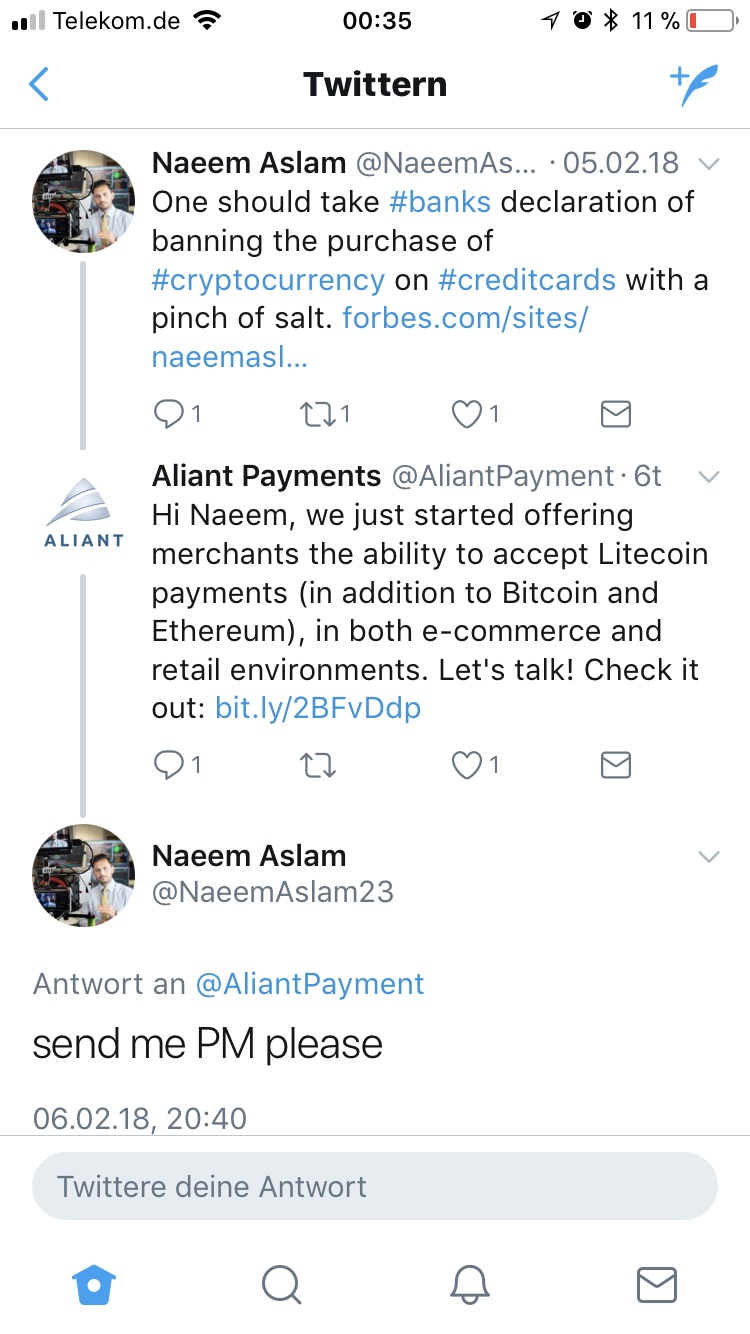The image size is (750, 1334).
Task: Open the menu chevron on the PM reply
Action: pos(709,857)
